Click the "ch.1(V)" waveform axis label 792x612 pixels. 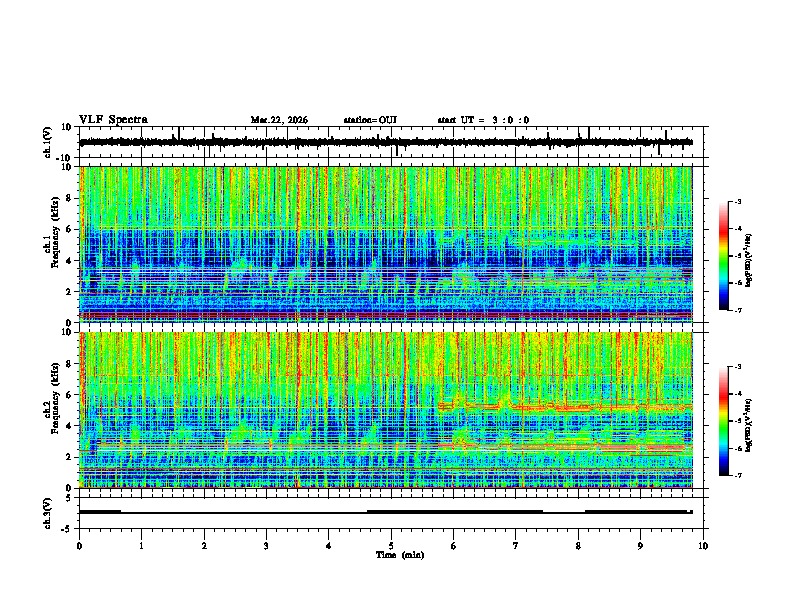pos(48,142)
